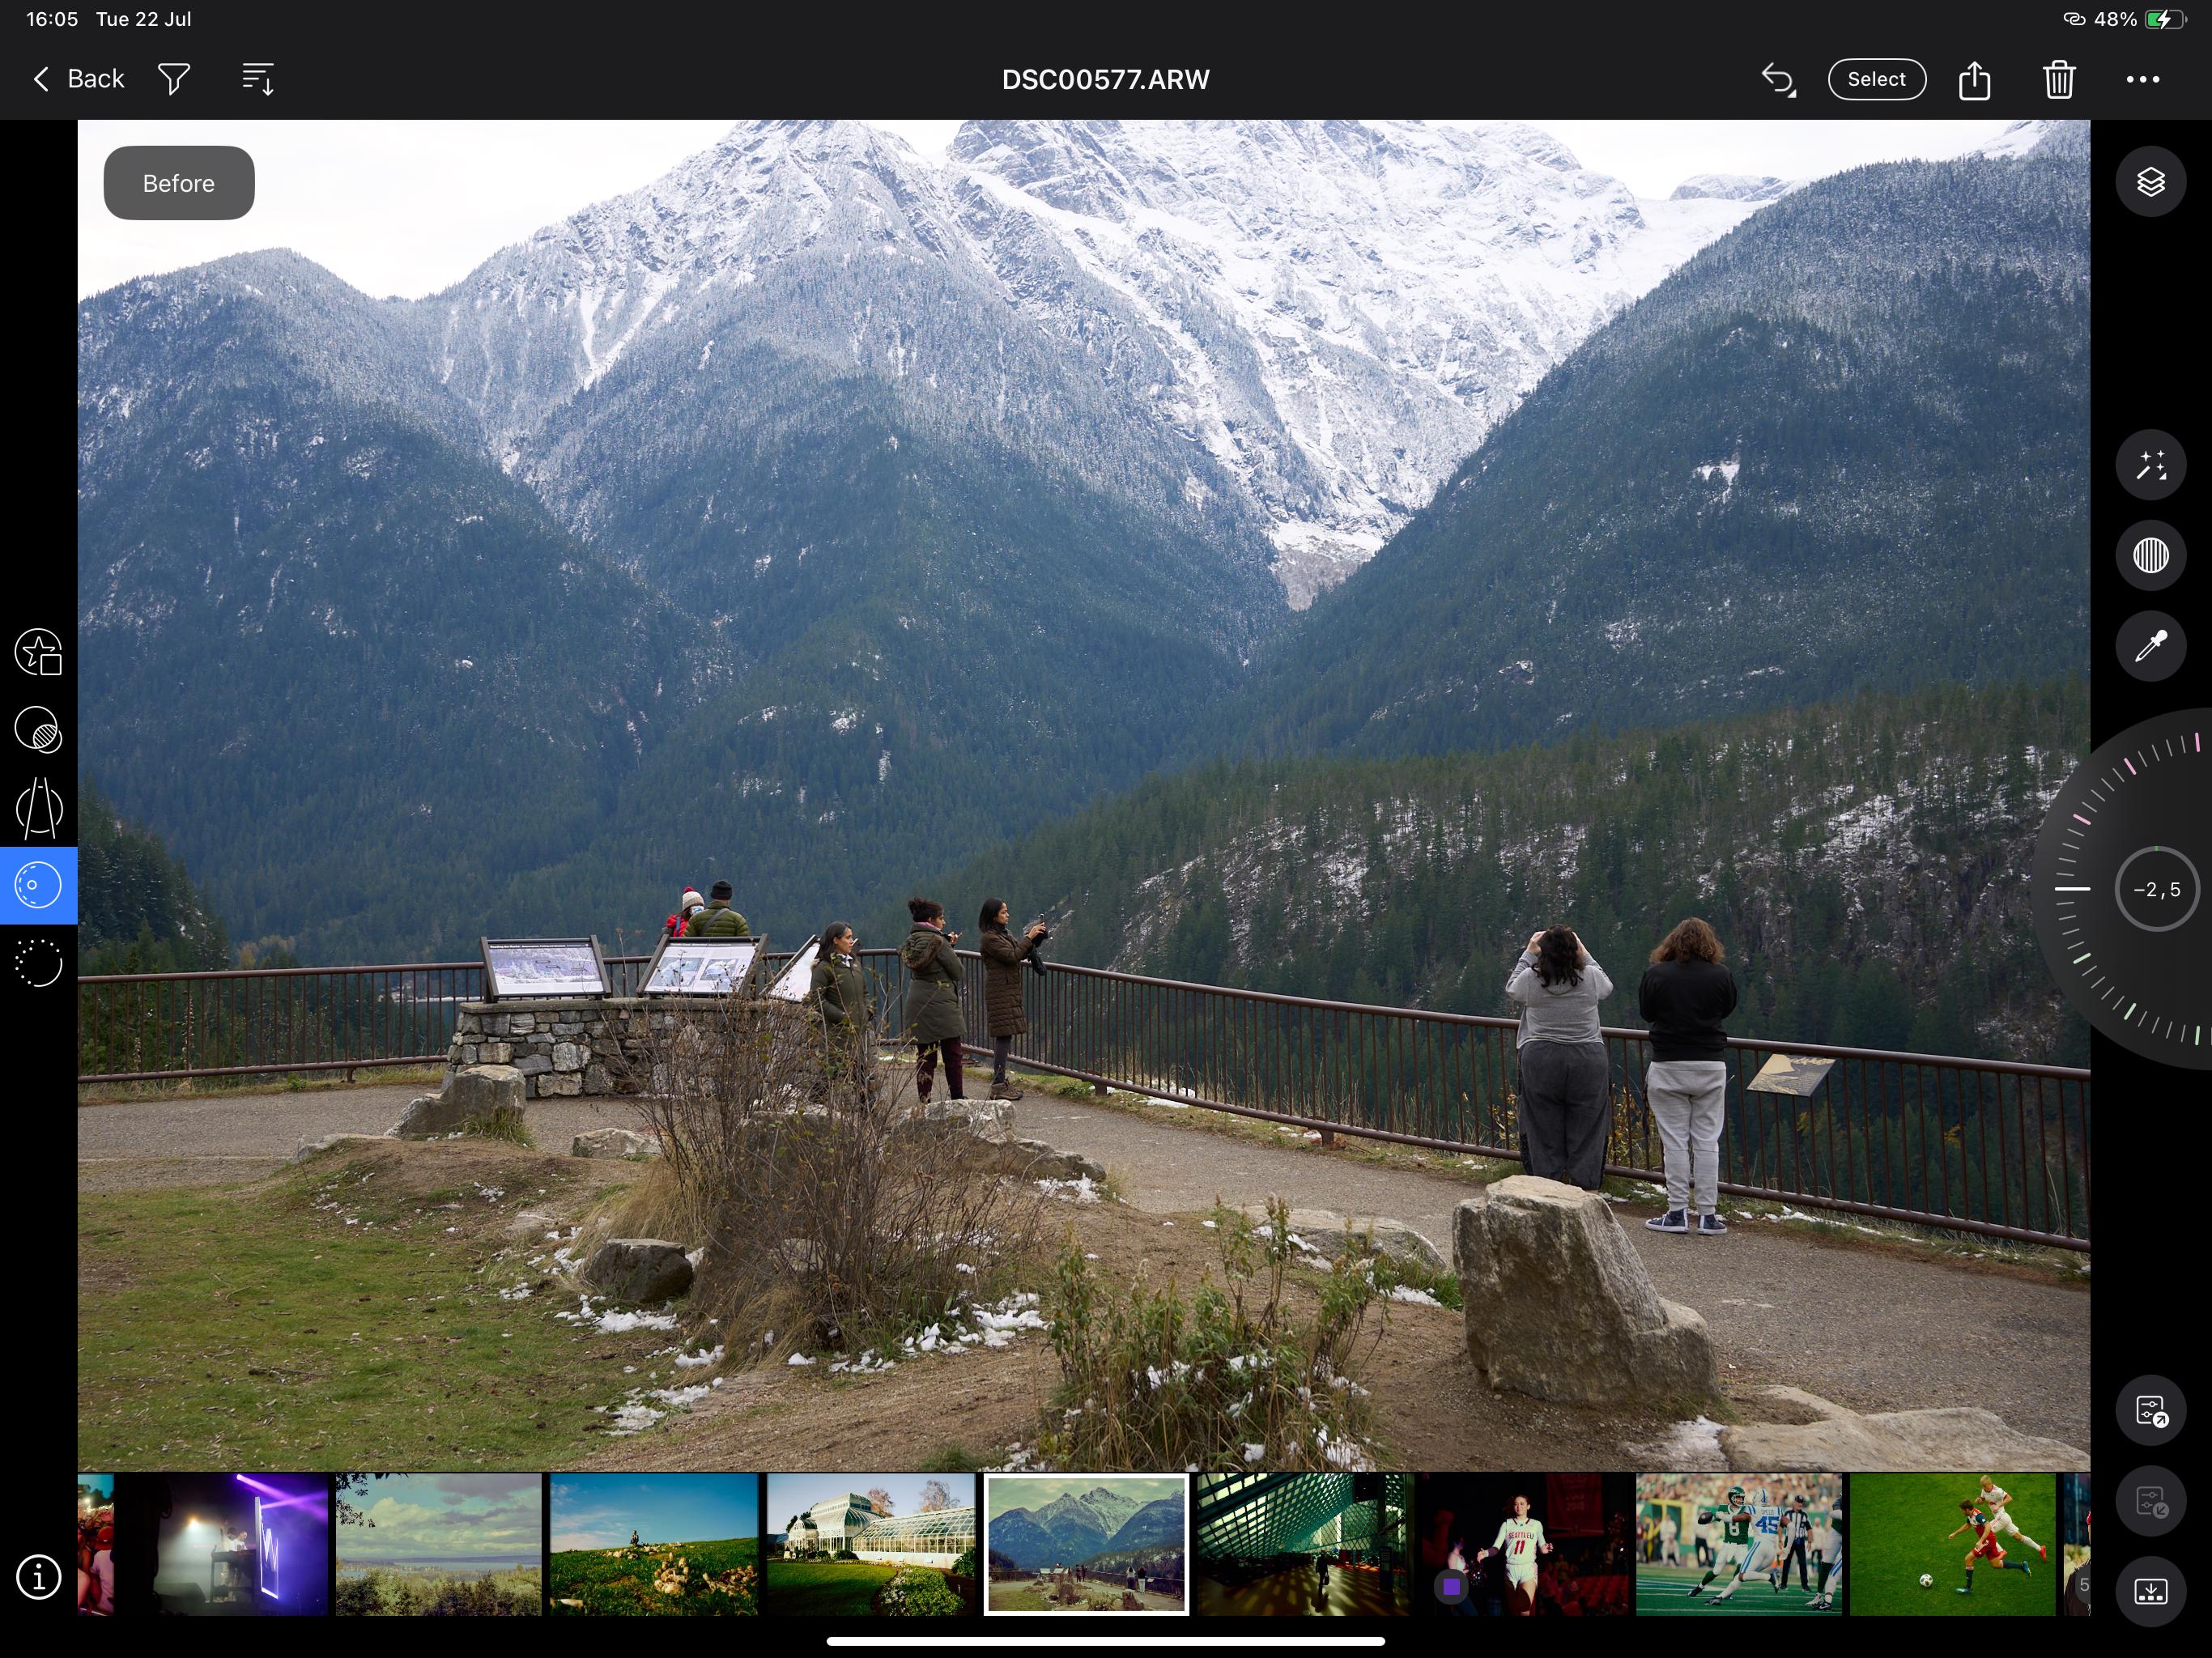Select the soccer players thumbnail
The width and height of the screenshot is (2212, 1658).
(1952, 1544)
